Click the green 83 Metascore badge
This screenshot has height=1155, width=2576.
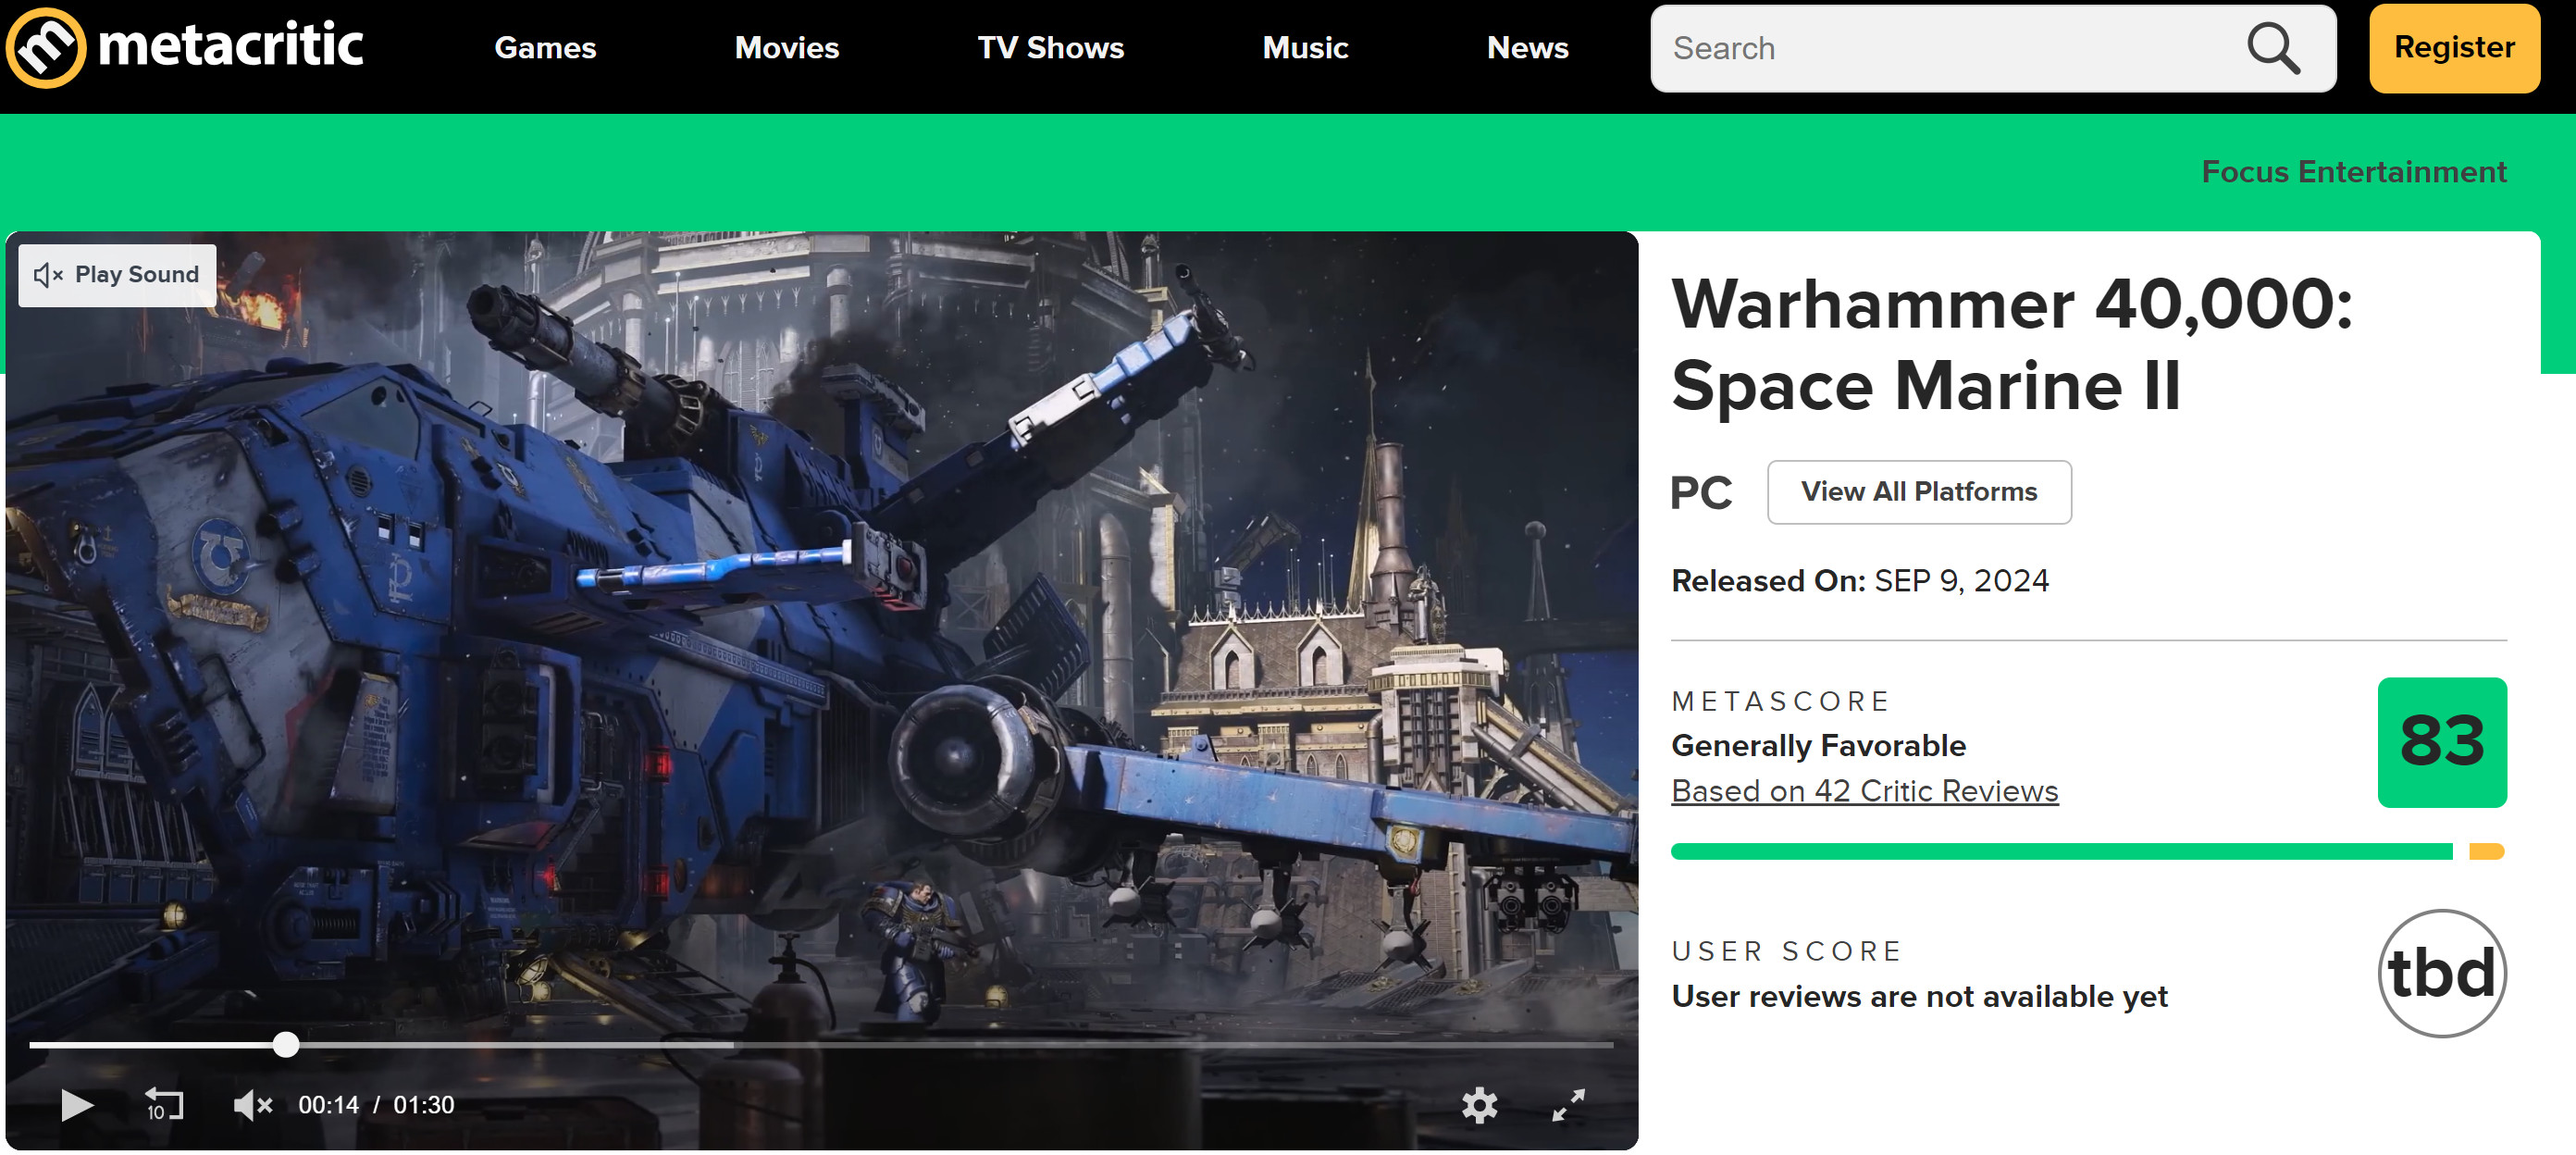[x=2441, y=743]
